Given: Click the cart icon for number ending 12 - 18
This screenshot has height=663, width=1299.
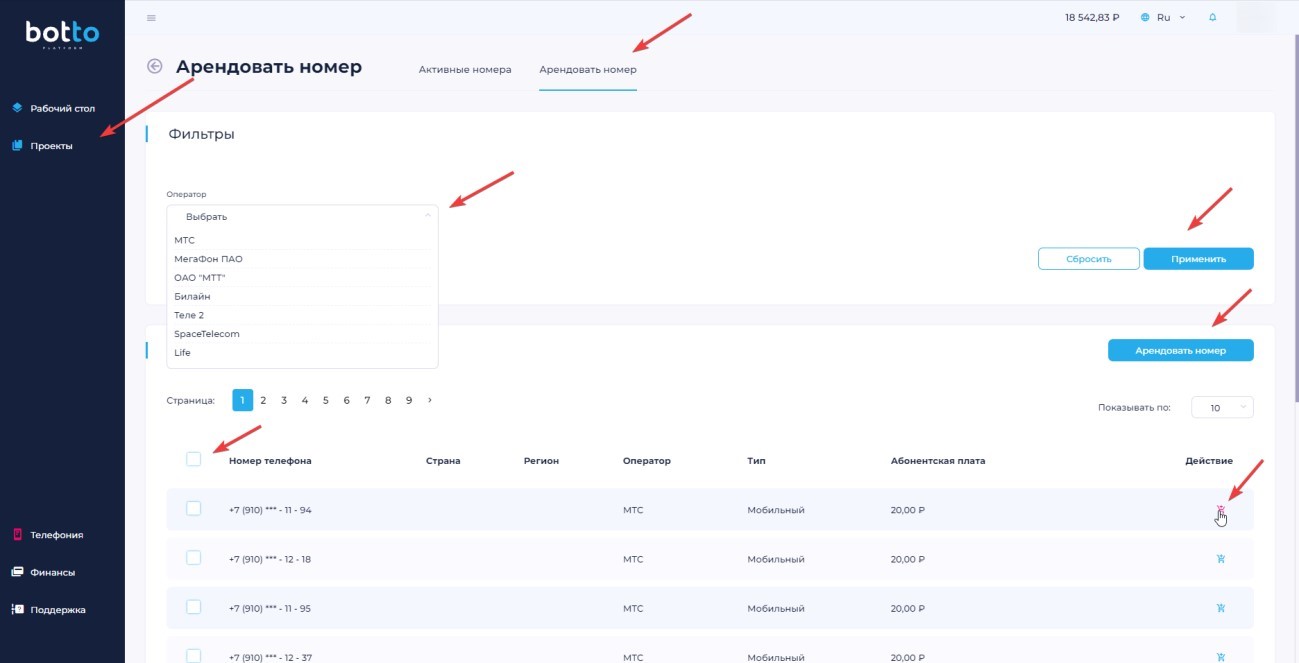Looking at the screenshot, I should click(1221, 558).
